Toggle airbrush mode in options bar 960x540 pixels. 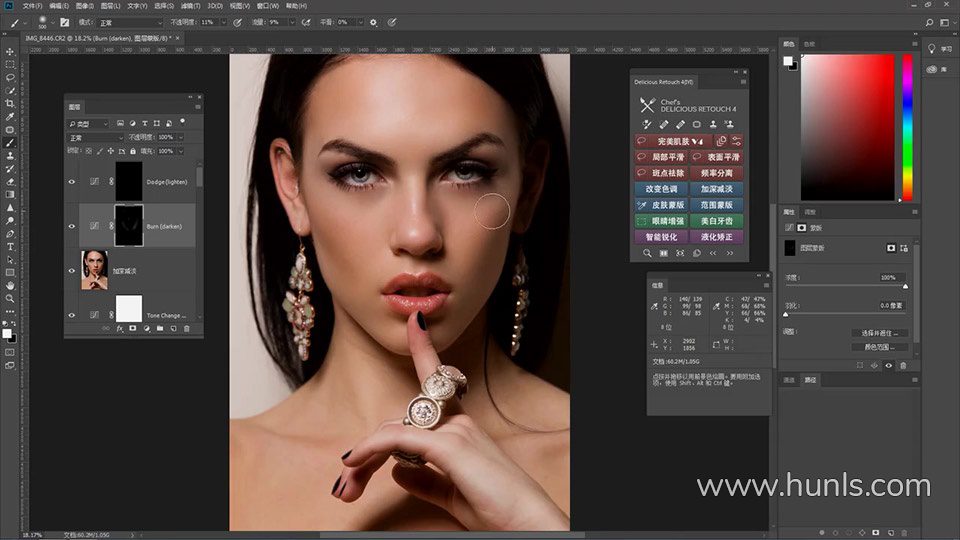click(306, 23)
